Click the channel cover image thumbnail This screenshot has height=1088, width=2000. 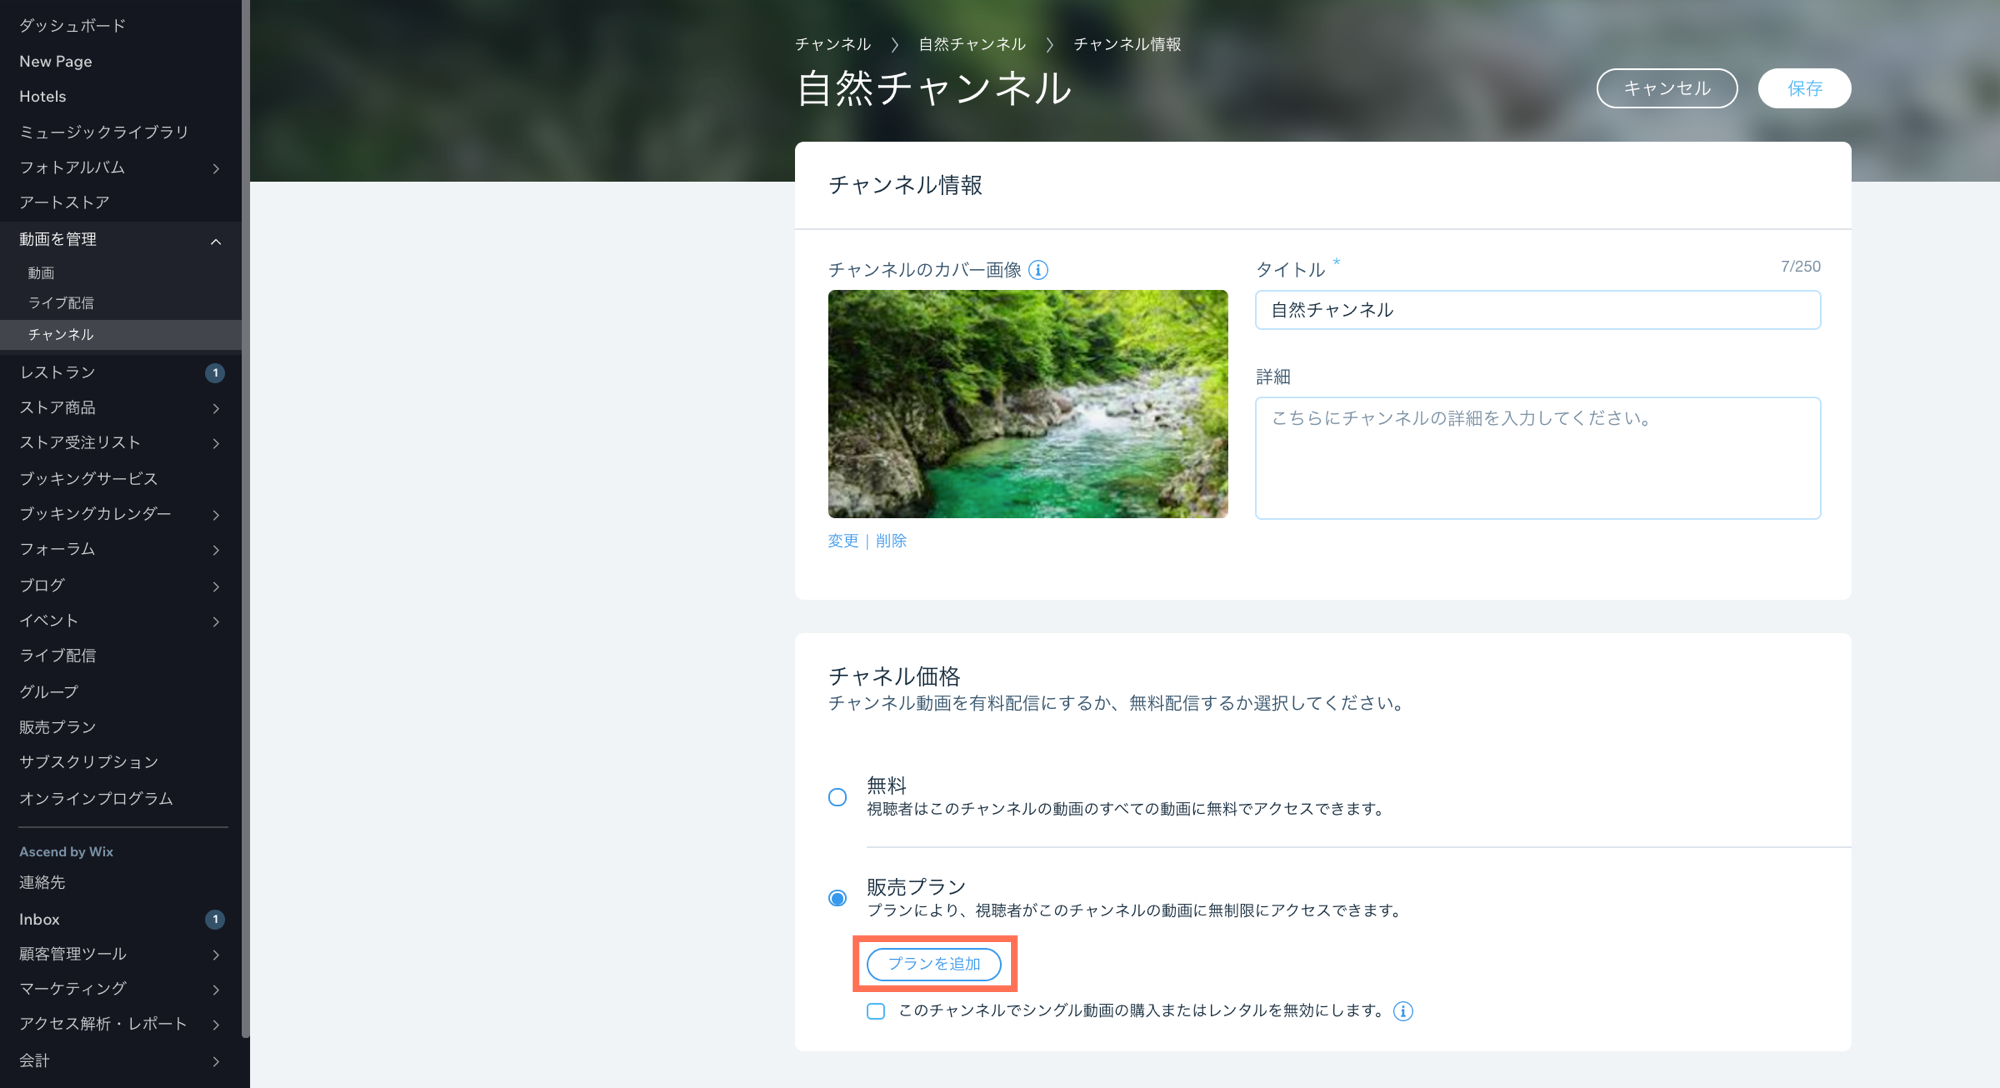point(1027,404)
